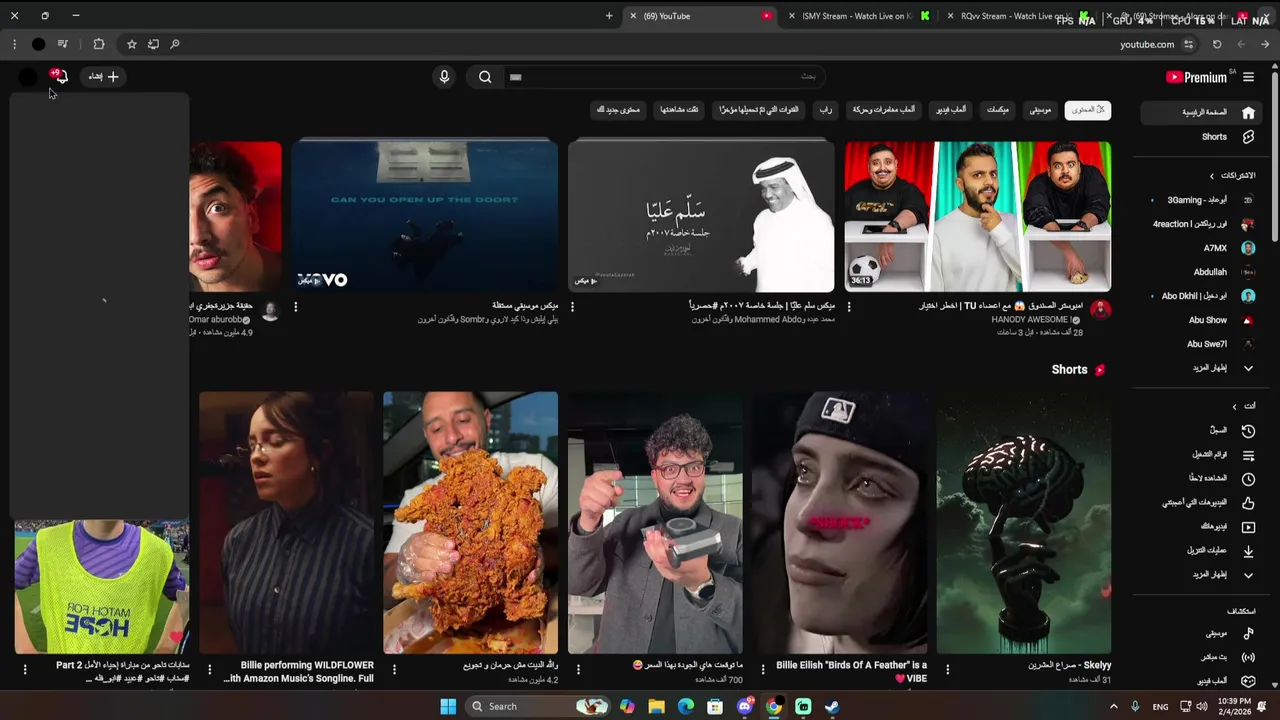The width and height of the screenshot is (1280, 720).
Task: Open Playlists in the sidebar
Action: point(1199,454)
